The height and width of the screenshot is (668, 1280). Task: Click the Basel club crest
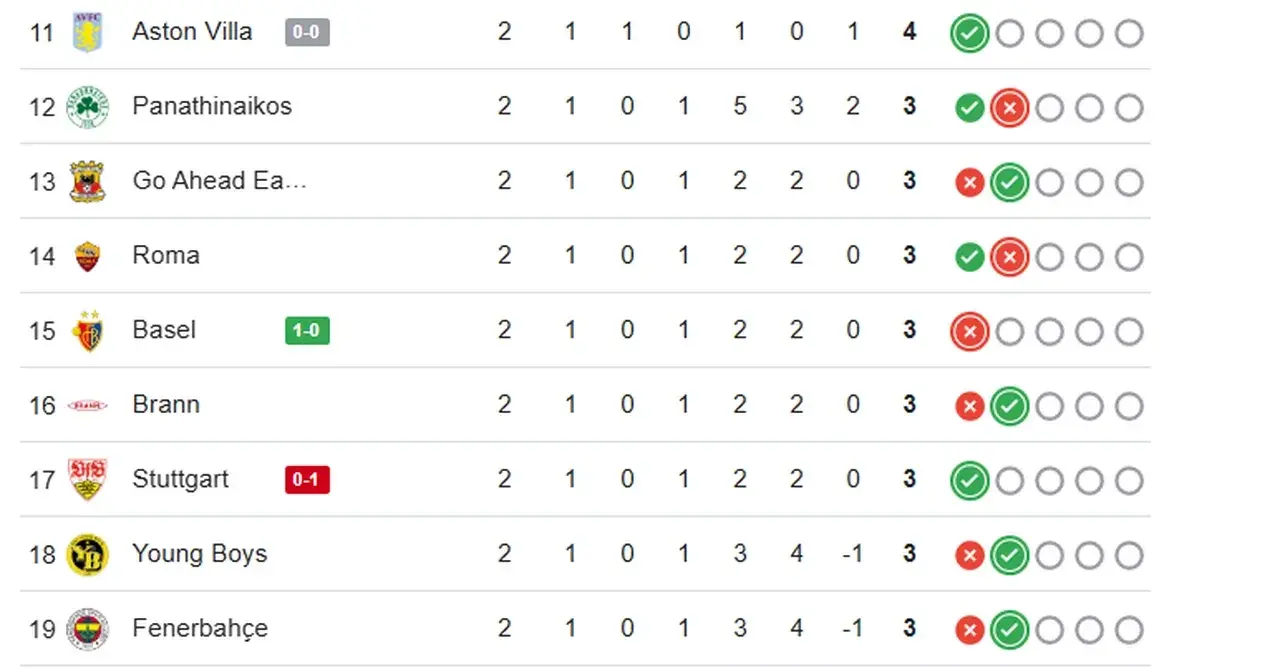[87, 330]
